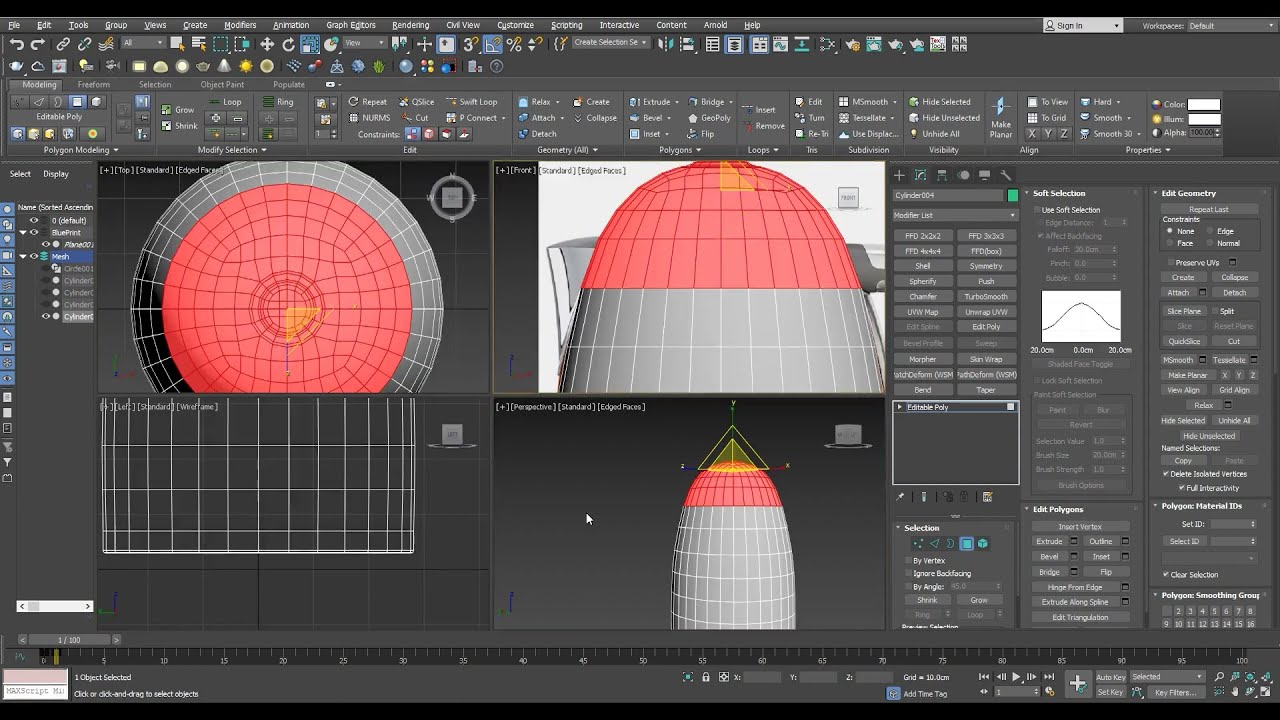This screenshot has width=1280, height=720.
Task: Toggle the Preserve UVs checkbox
Action: (x=1170, y=263)
